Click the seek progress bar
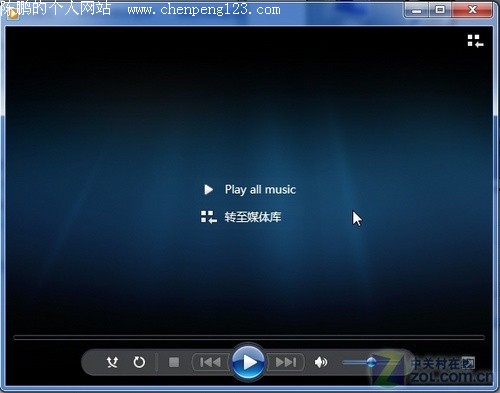This screenshot has width=500, height=393. 249,338
